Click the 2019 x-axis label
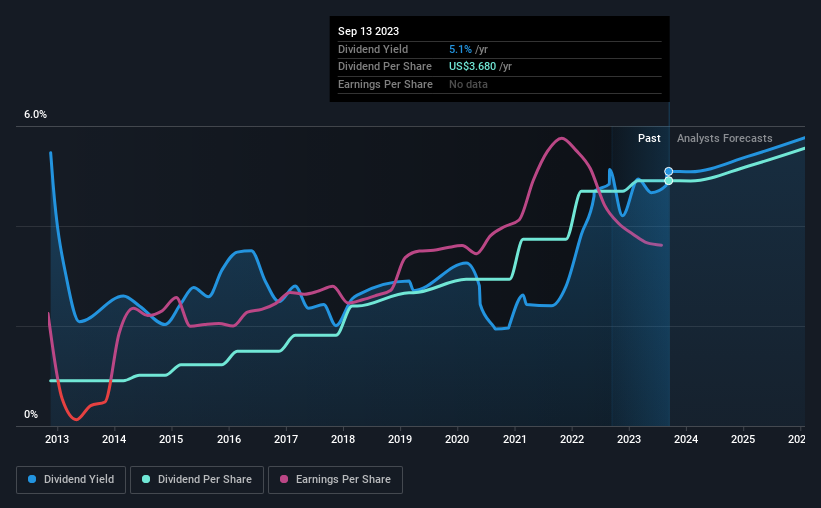 point(400,439)
